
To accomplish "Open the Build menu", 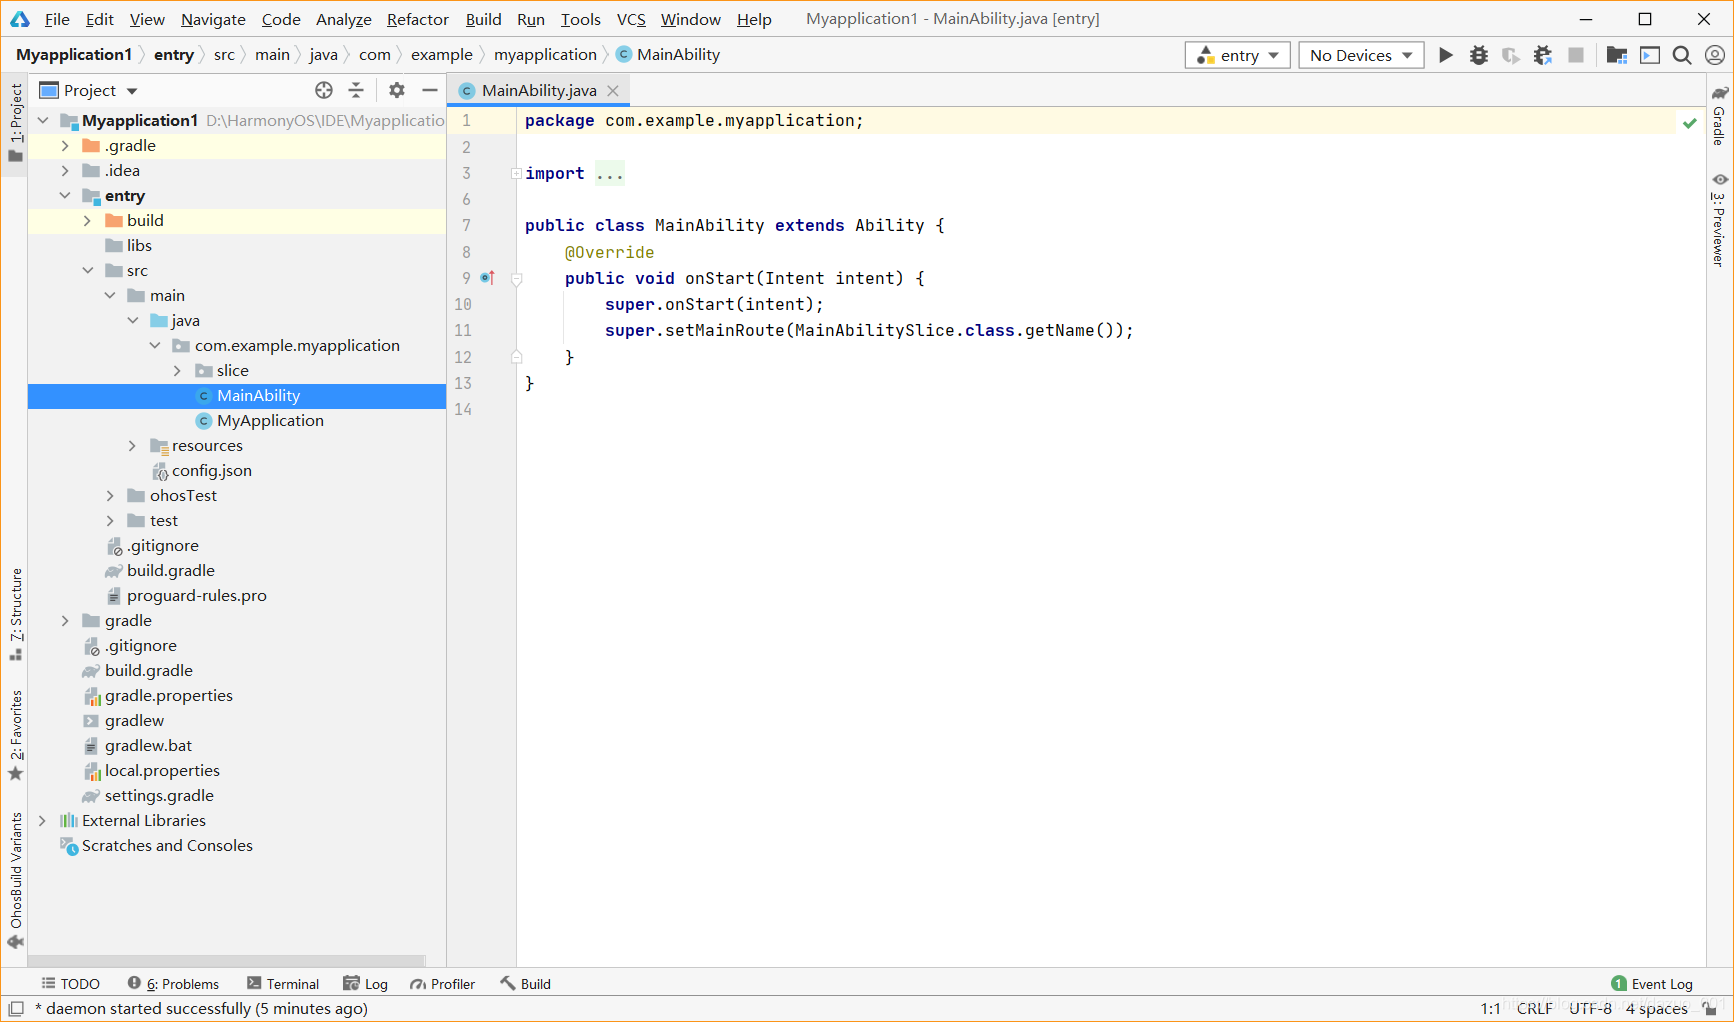I will [483, 19].
